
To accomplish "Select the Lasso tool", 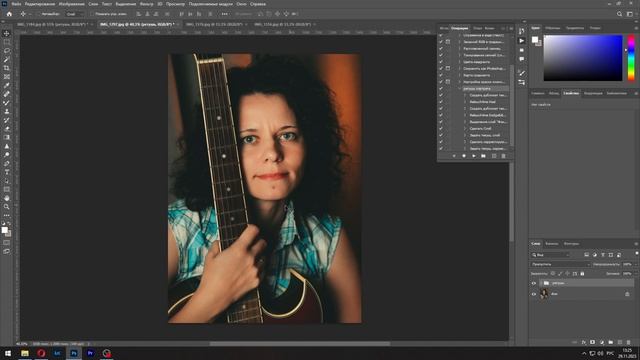I will [7, 51].
